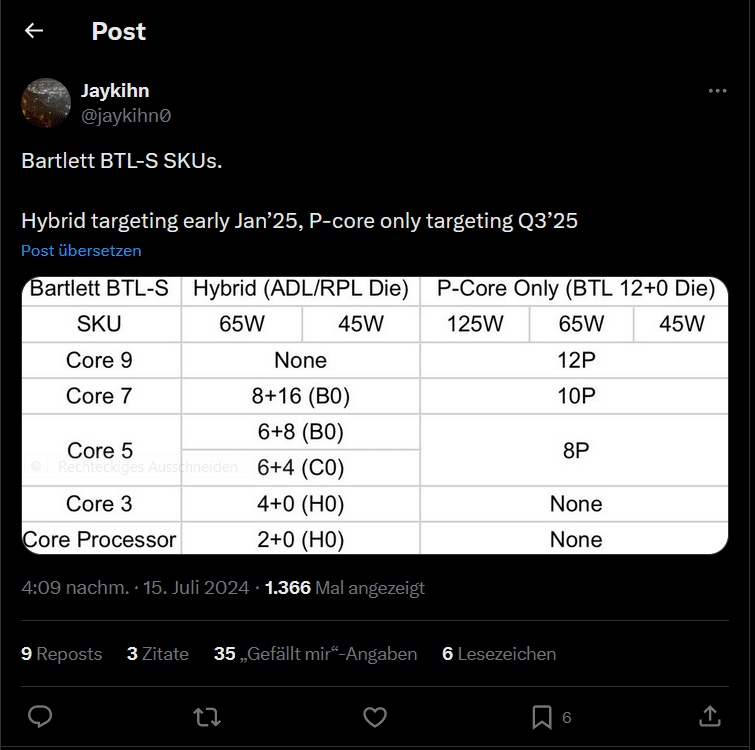Click the 'Post' header title
Viewport: 755px width, 750px height.
tap(119, 31)
